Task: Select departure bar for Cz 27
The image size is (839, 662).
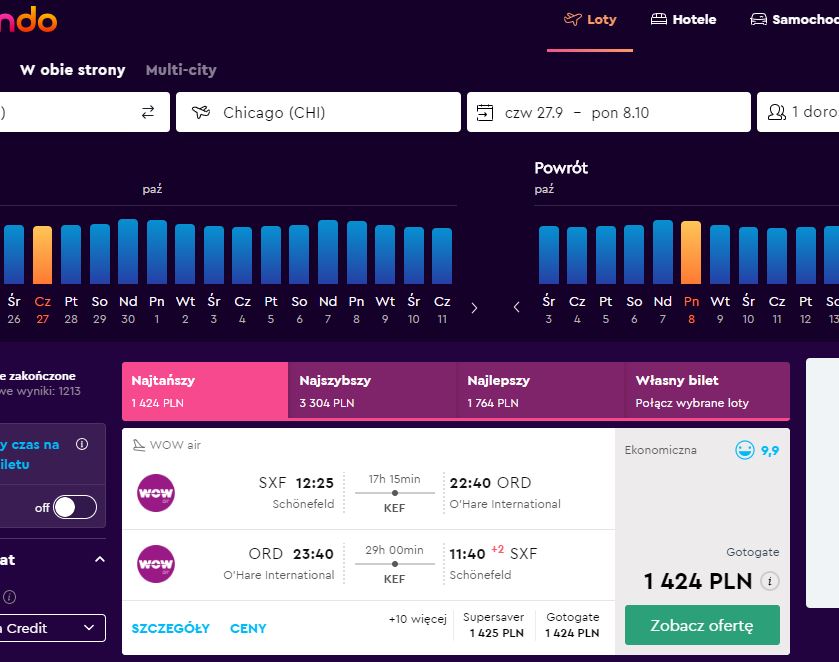Action: [x=43, y=255]
